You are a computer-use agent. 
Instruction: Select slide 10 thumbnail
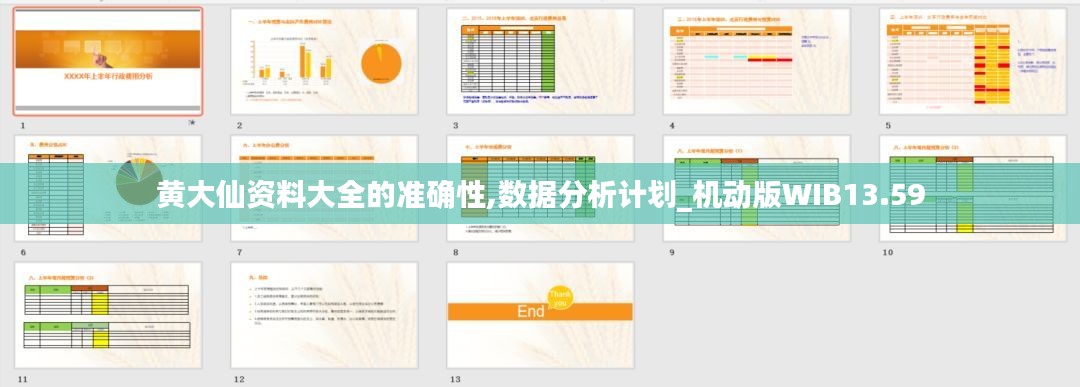tap(973, 188)
